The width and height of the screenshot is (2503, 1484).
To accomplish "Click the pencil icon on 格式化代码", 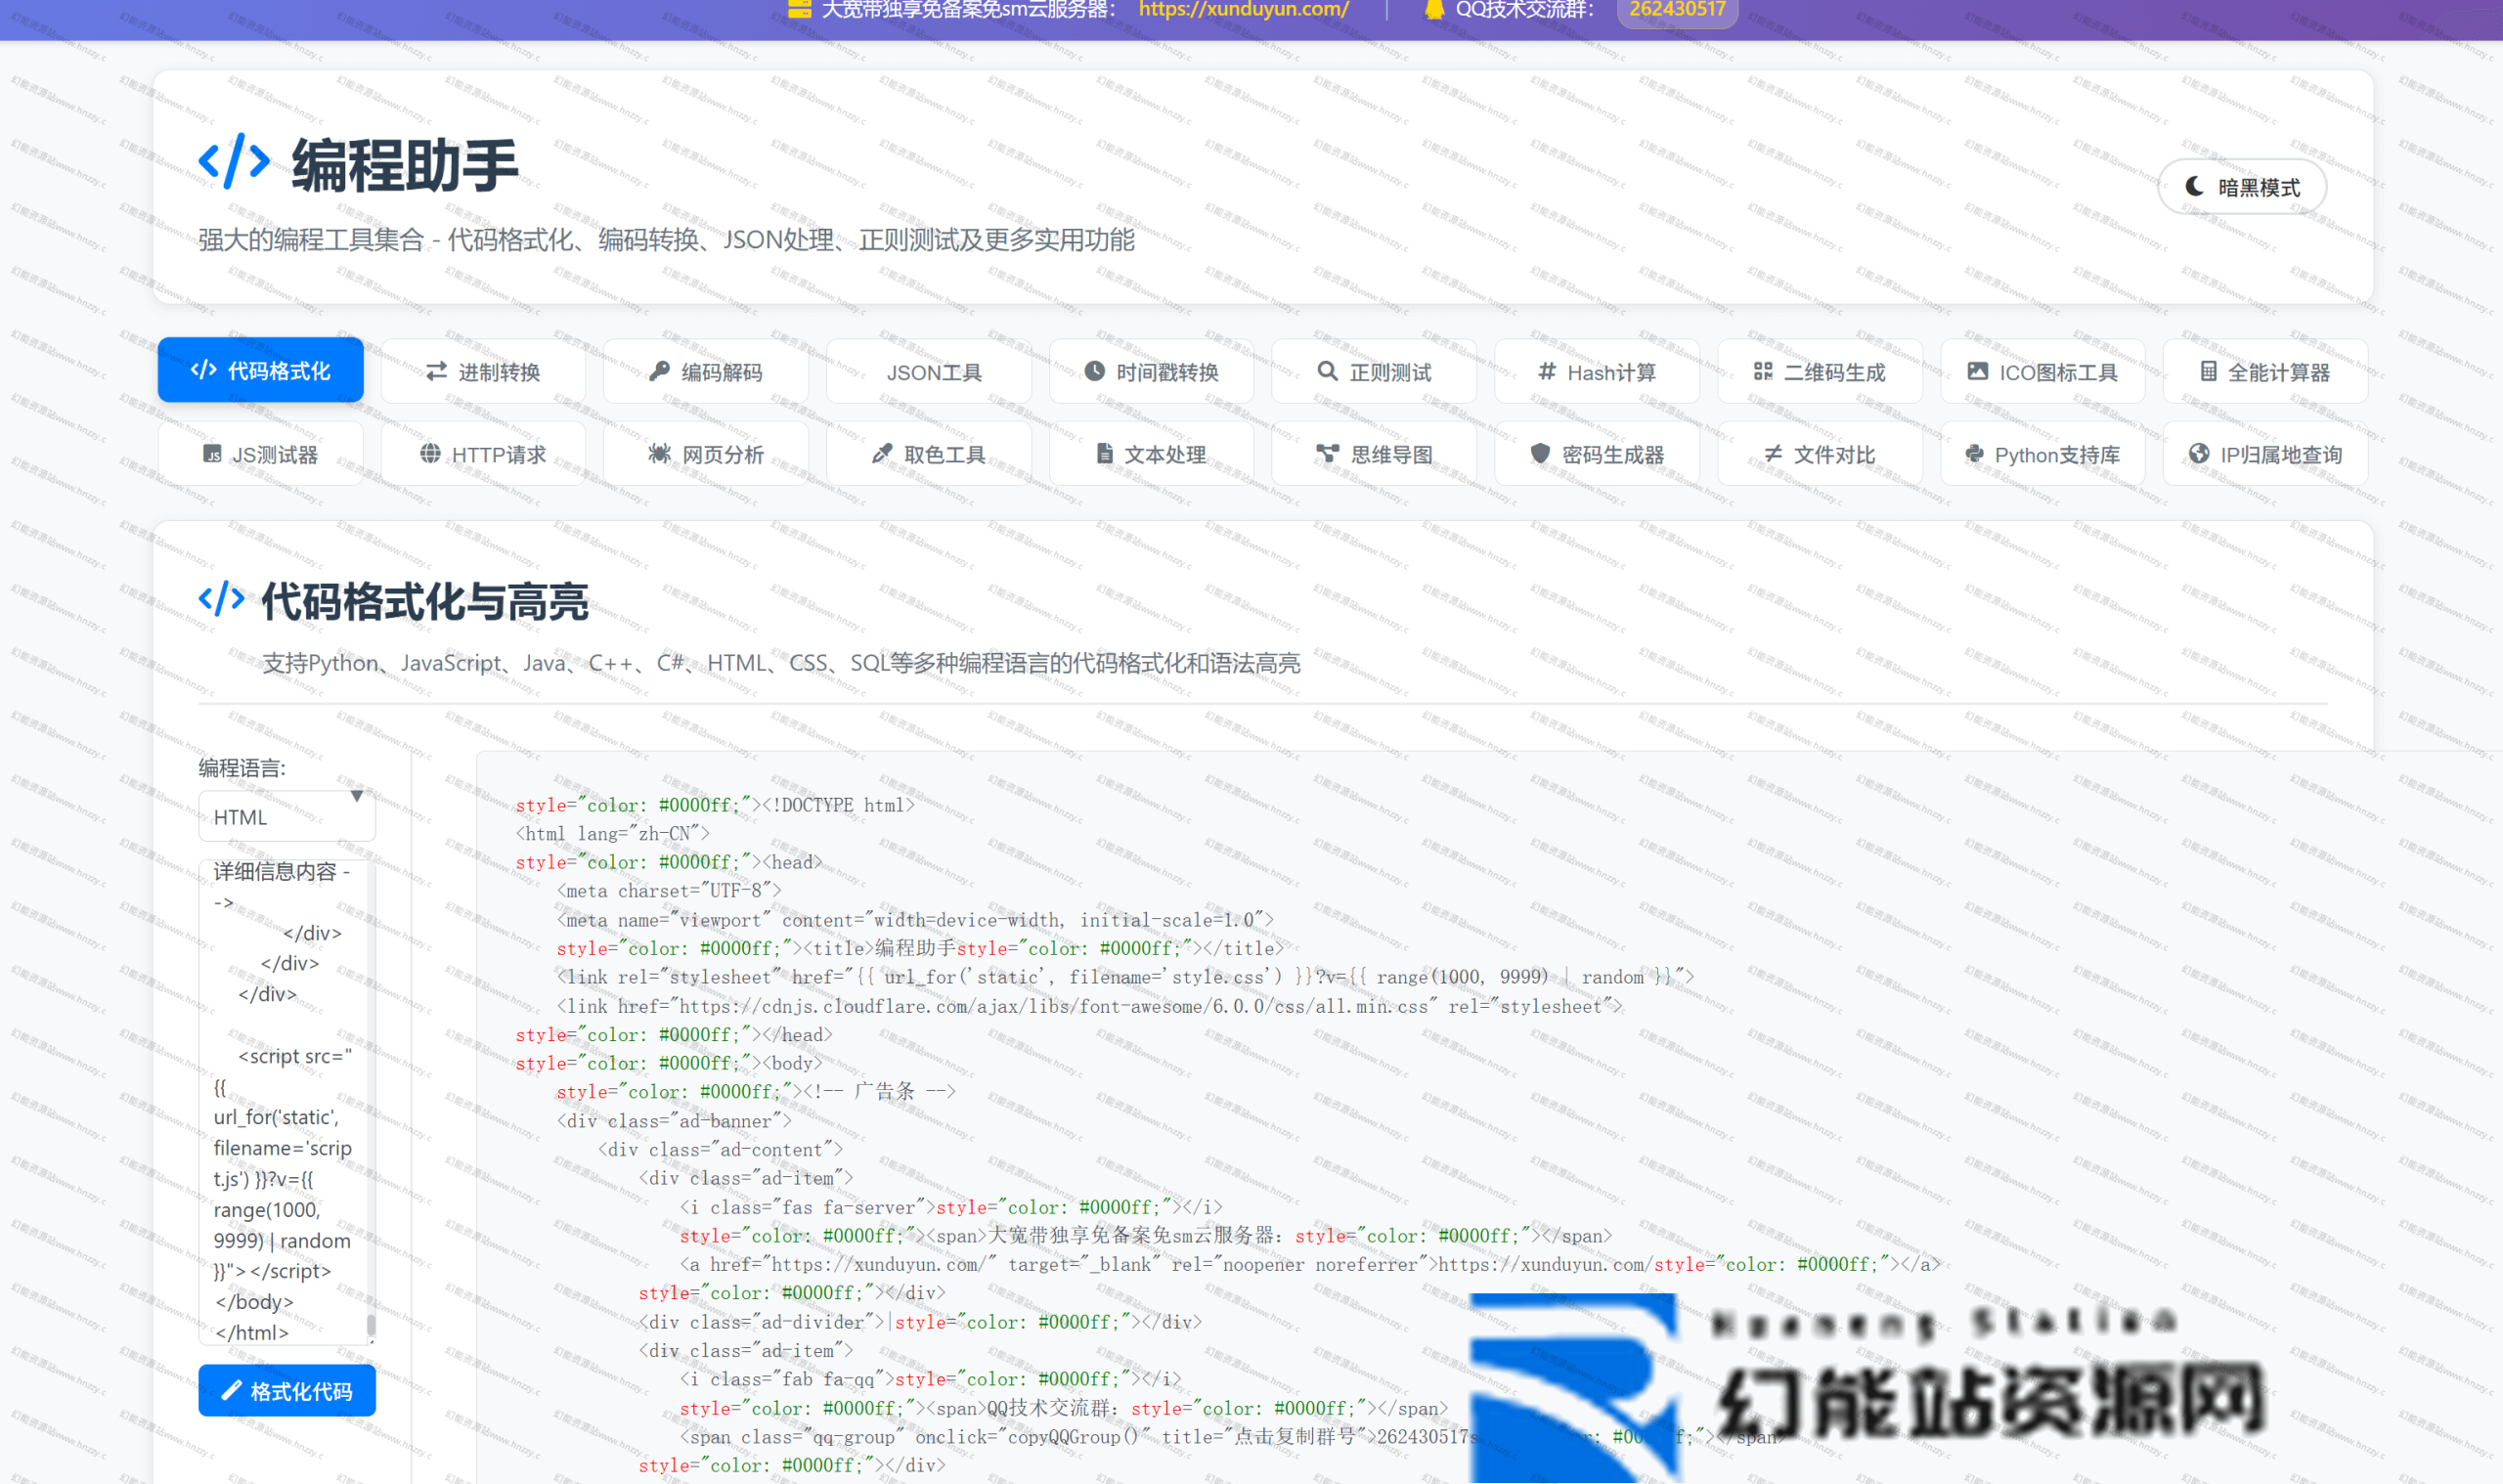I will (x=231, y=1391).
